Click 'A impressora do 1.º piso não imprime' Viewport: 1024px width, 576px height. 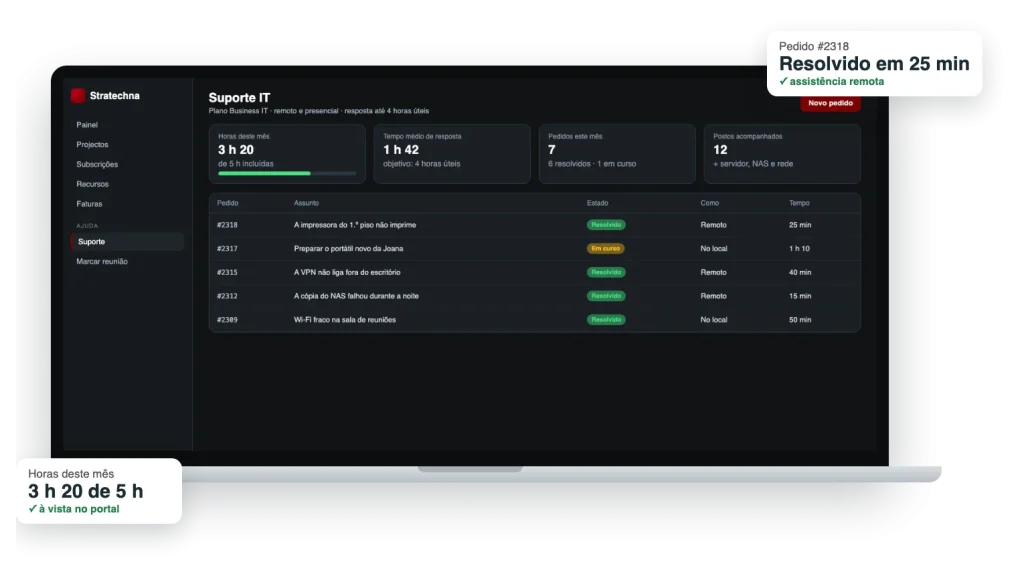pos(355,225)
